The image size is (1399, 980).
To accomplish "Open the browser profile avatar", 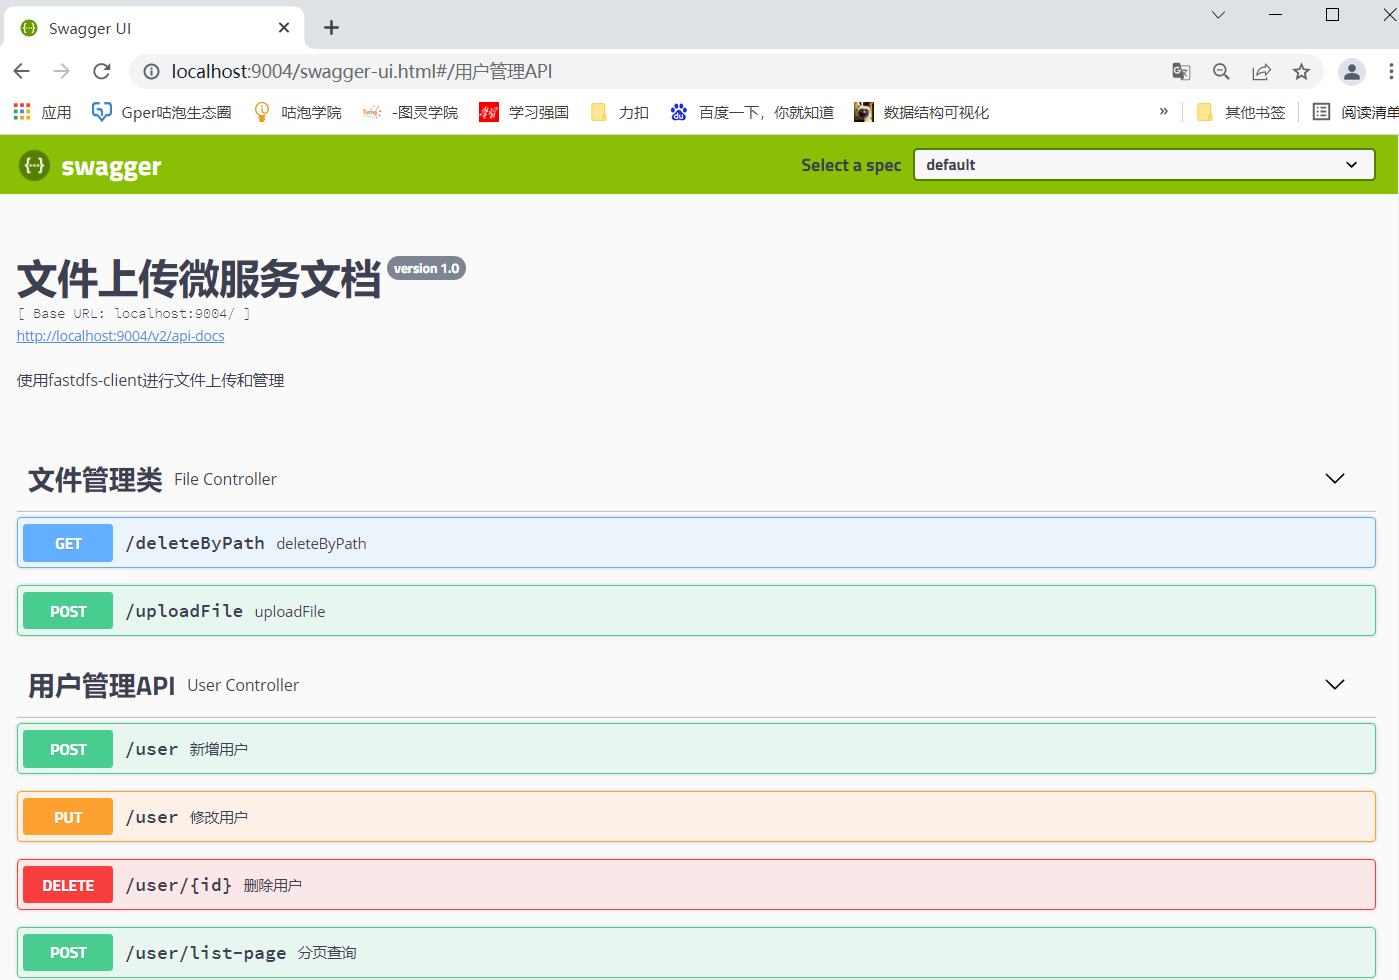I will (1351, 71).
